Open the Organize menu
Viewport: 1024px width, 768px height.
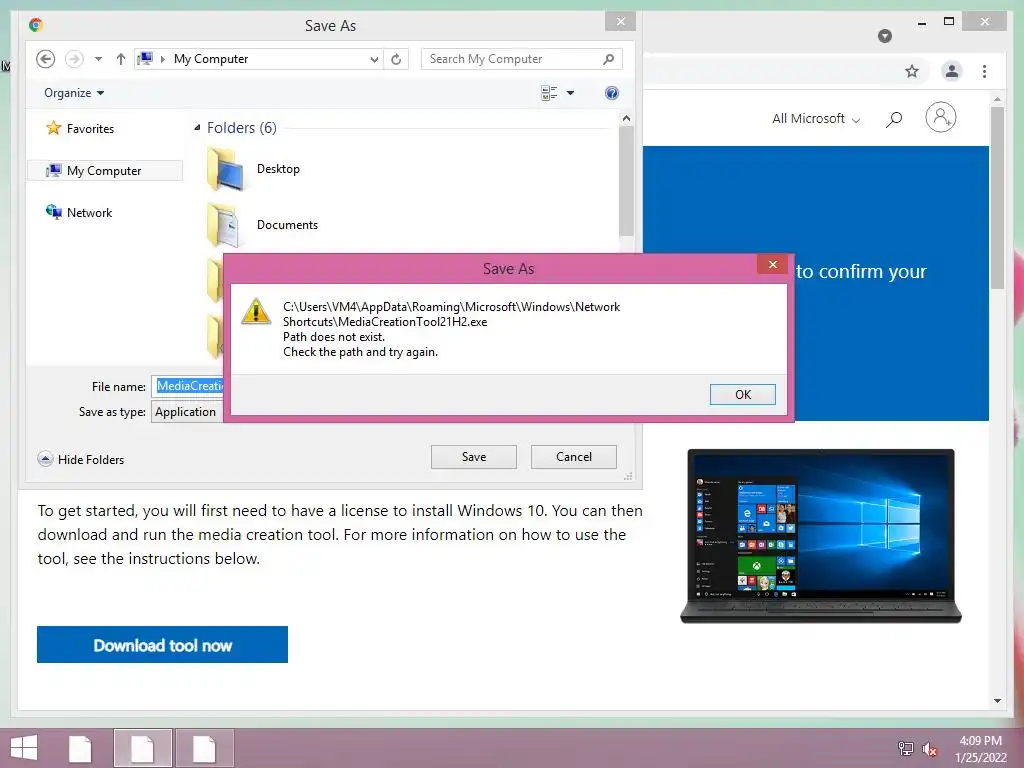(x=74, y=93)
